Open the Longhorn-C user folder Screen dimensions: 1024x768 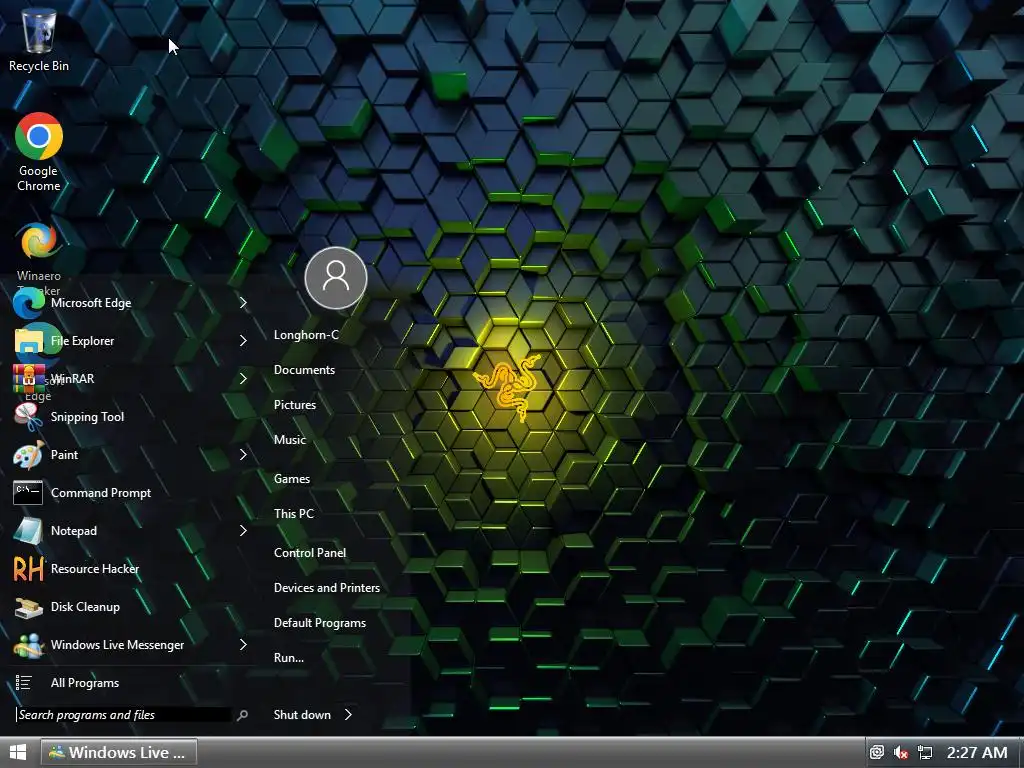[306, 335]
